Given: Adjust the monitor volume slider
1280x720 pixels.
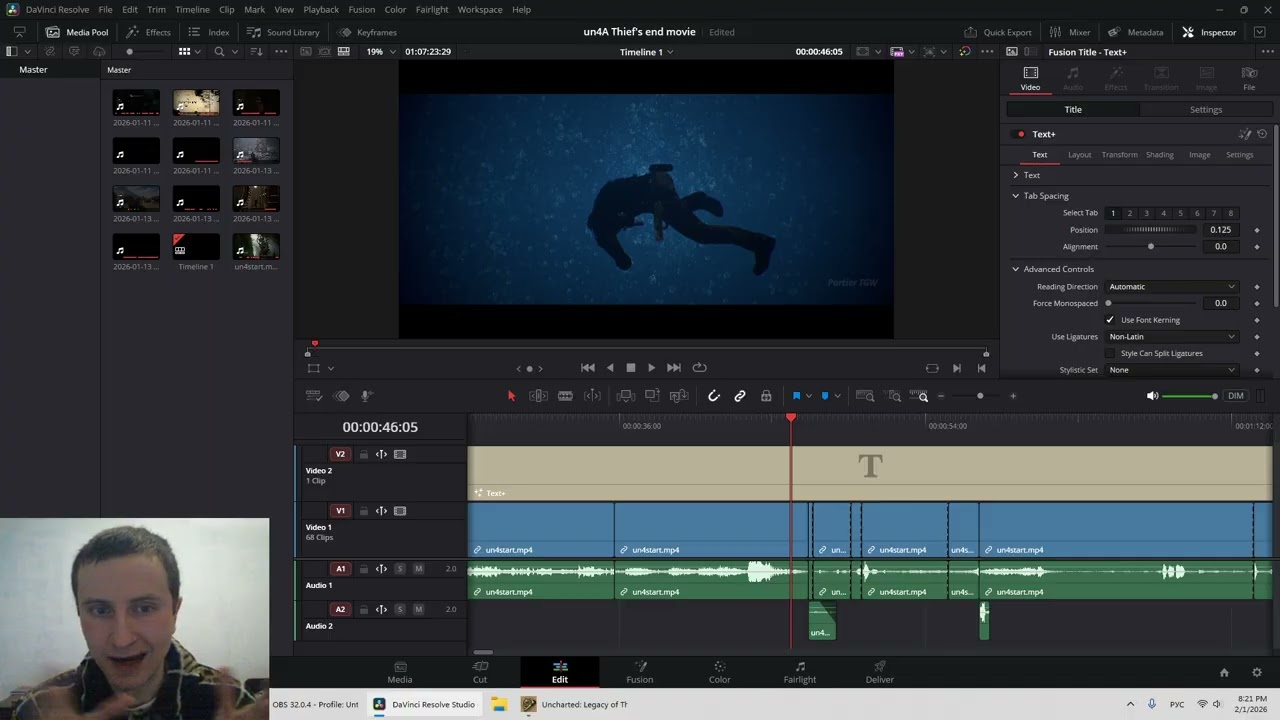Looking at the screenshot, I should click(x=1191, y=396).
